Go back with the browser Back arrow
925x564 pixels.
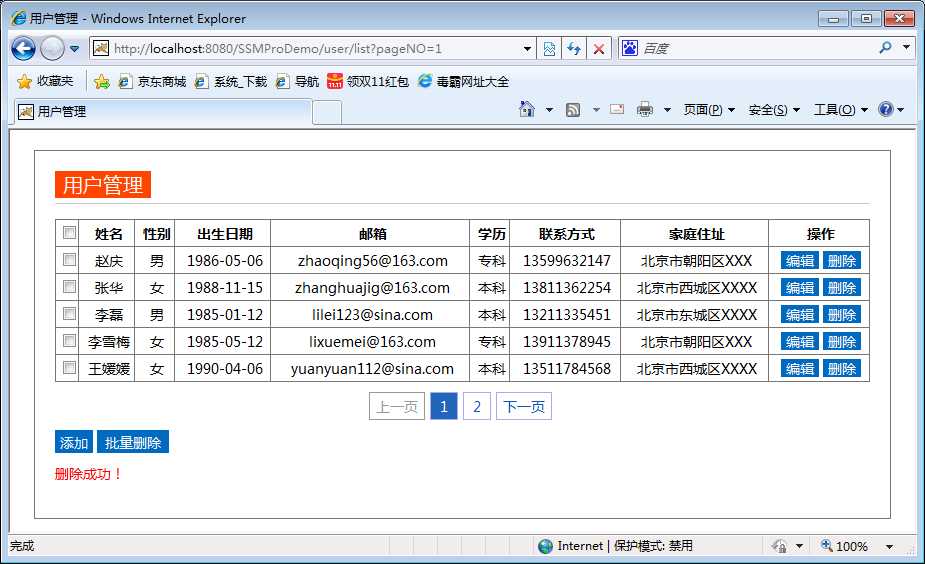[x=23, y=48]
